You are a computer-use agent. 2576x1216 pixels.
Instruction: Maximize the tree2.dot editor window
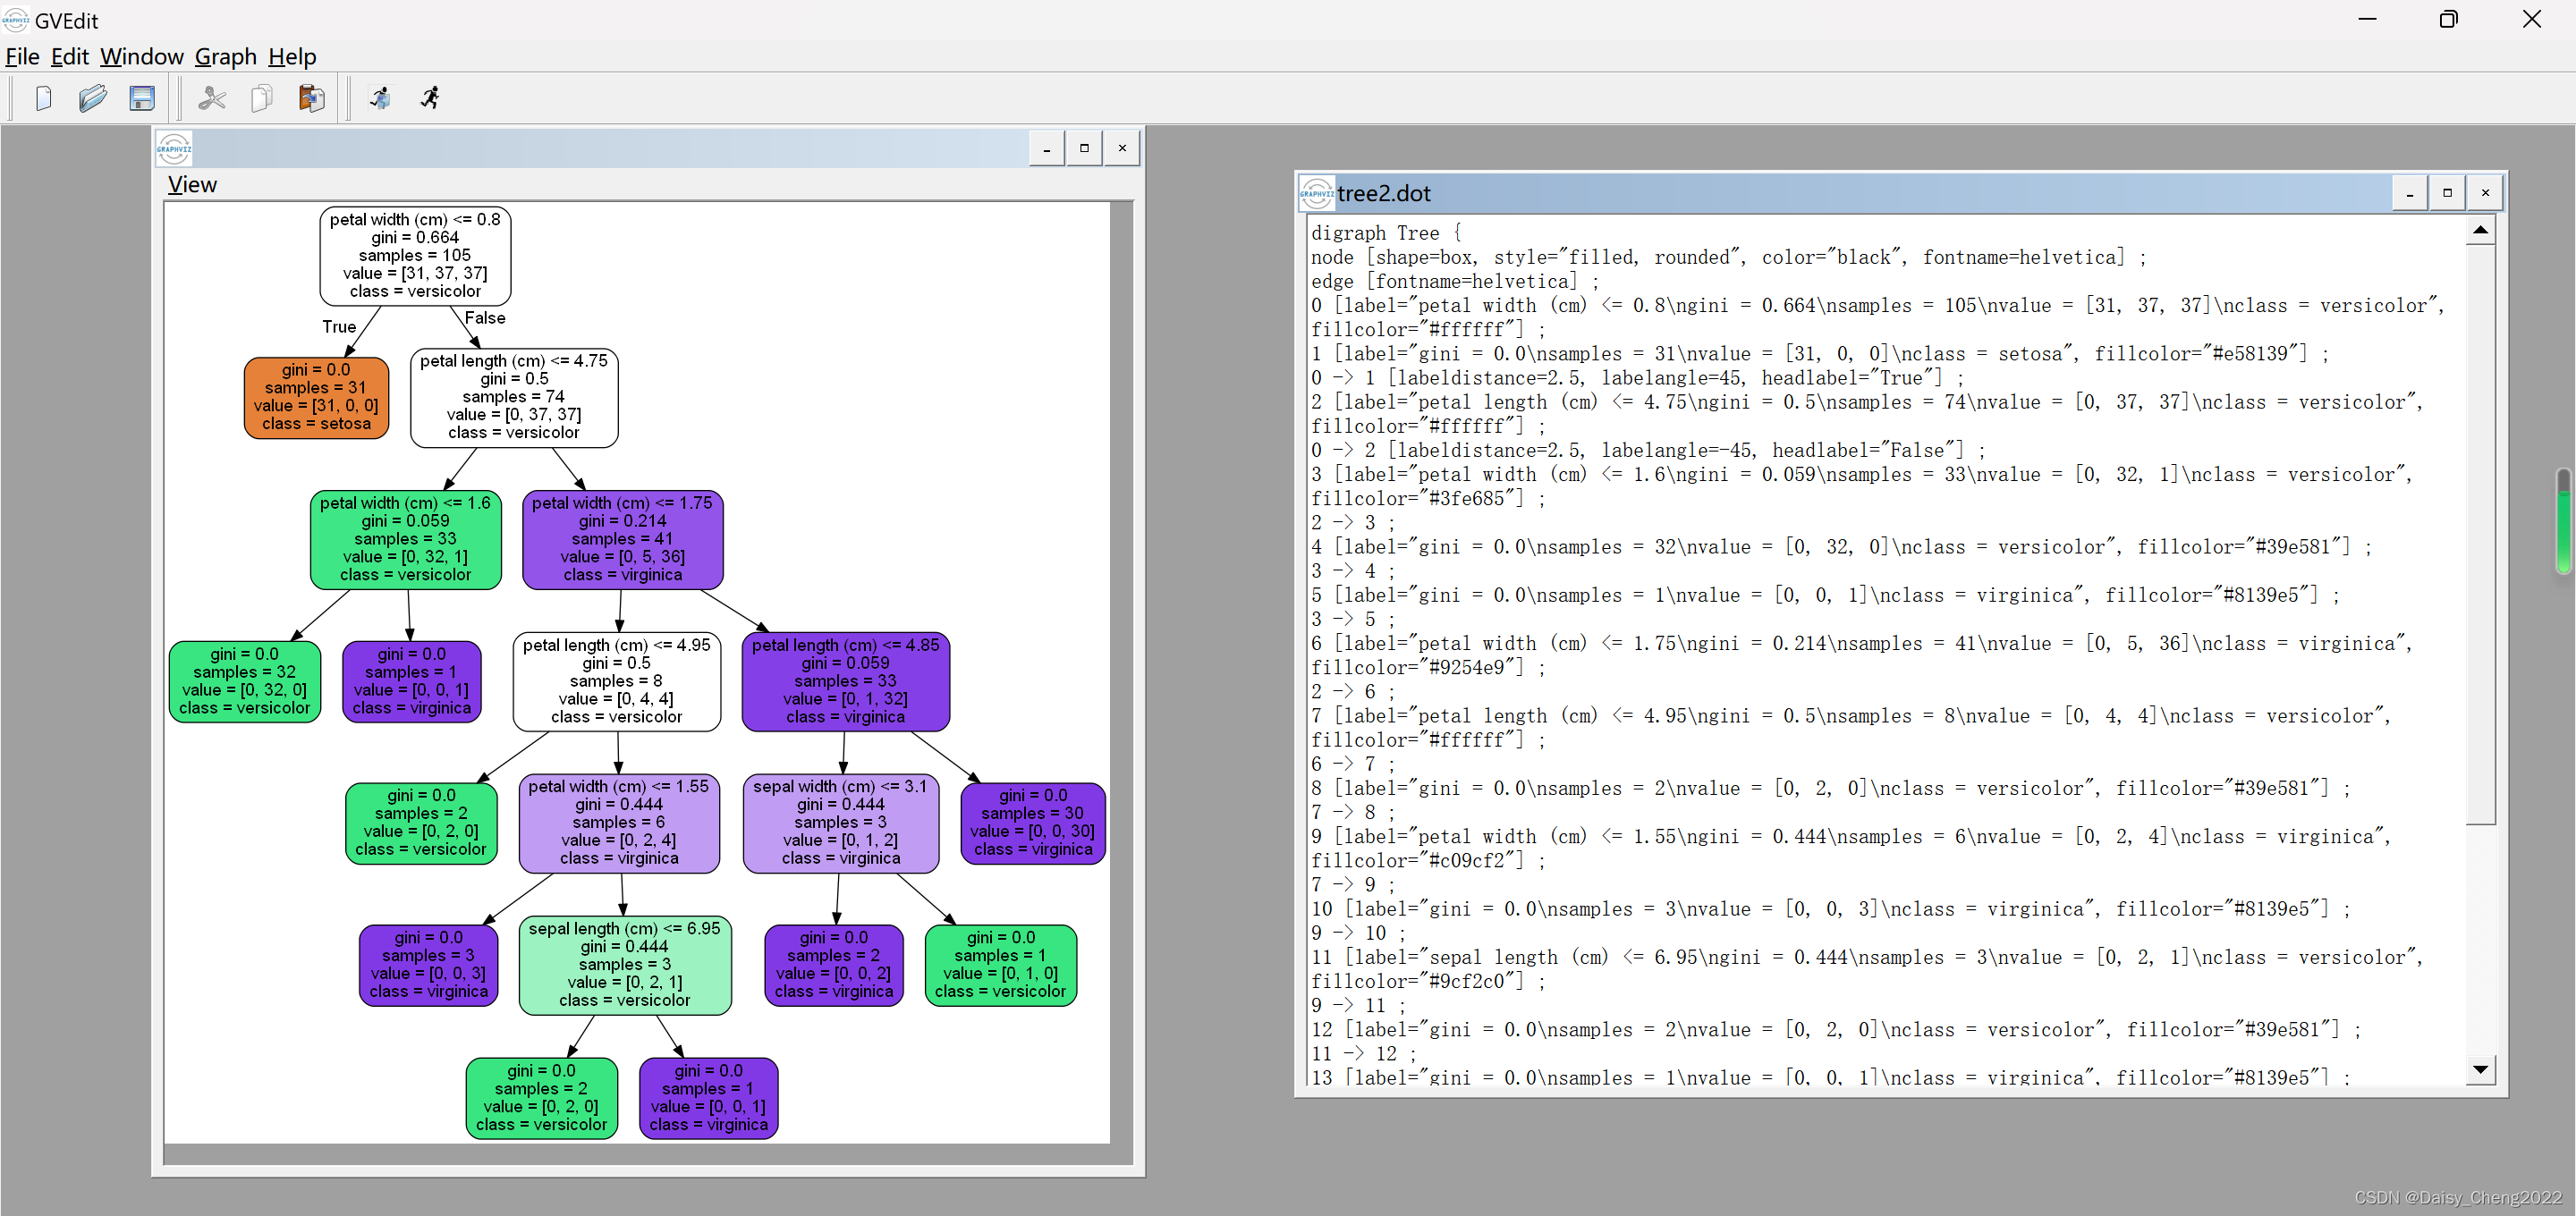point(2448,193)
